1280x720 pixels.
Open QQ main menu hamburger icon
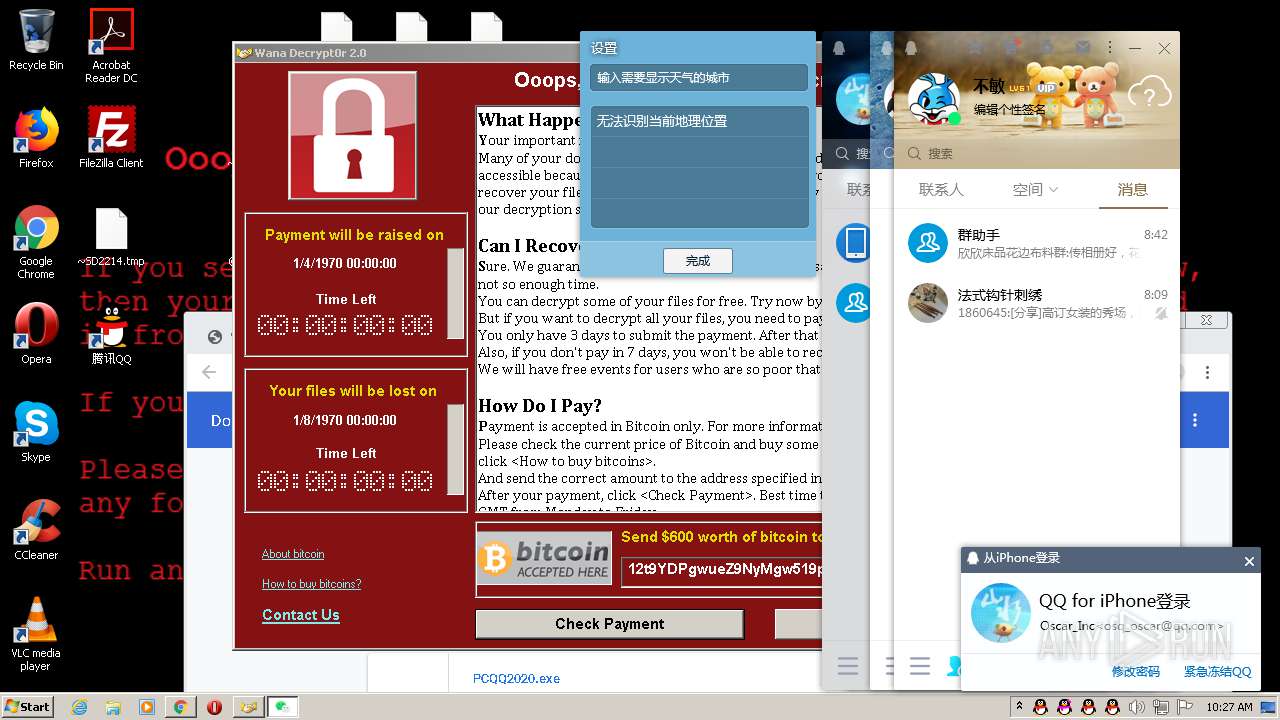[x=920, y=666]
